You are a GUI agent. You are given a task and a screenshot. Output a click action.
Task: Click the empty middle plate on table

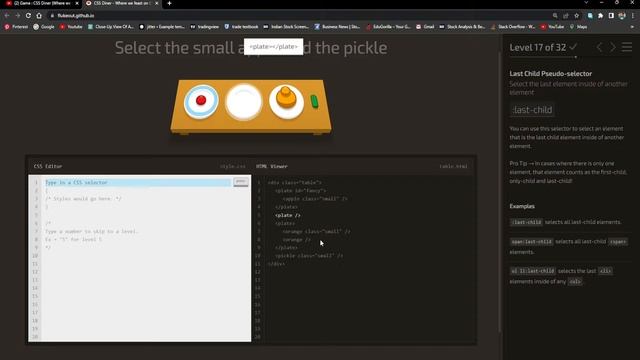[244, 102]
